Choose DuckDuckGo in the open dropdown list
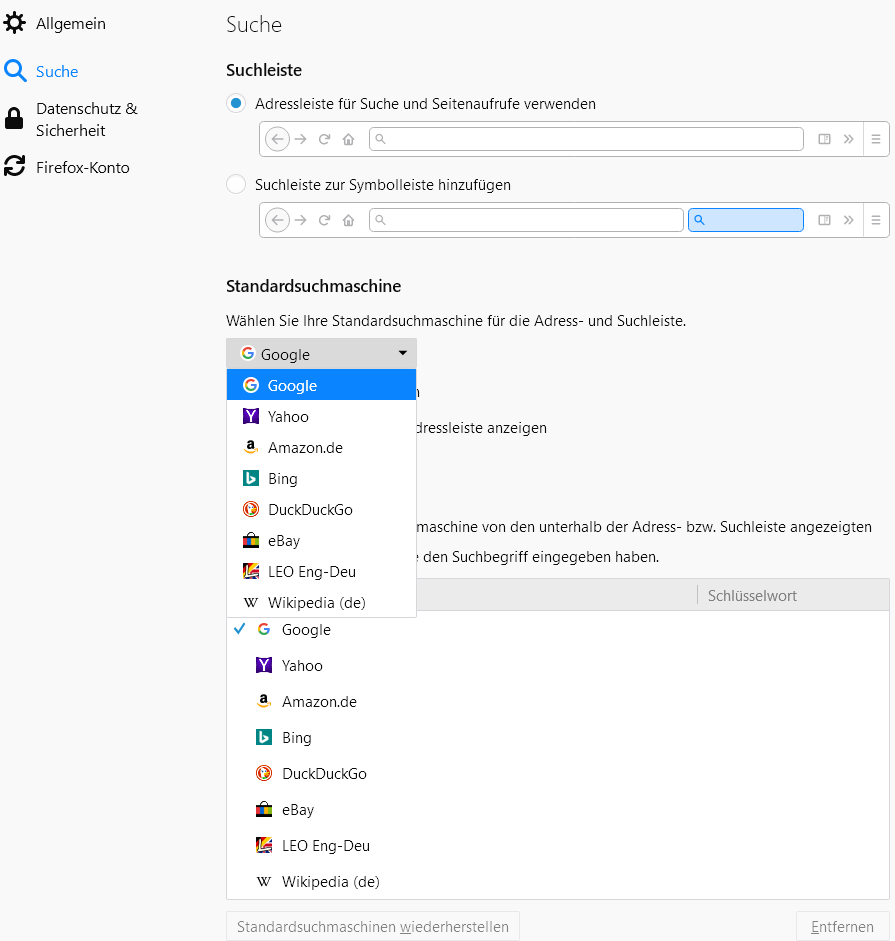 click(321, 509)
